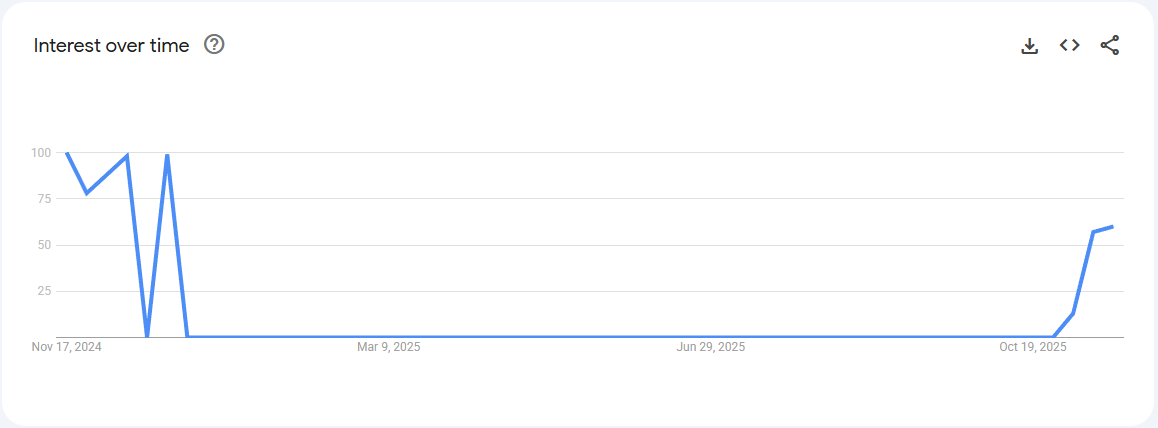Click the Jun 29, 2025 date label
Image resolution: width=1158 pixels, height=428 pixels.
pos(710,347)
